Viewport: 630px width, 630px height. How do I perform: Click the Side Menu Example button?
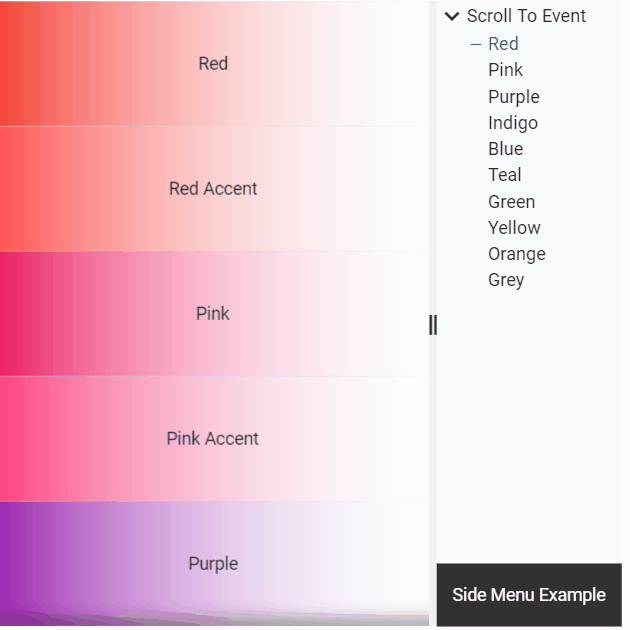click(x=528, y=595)
